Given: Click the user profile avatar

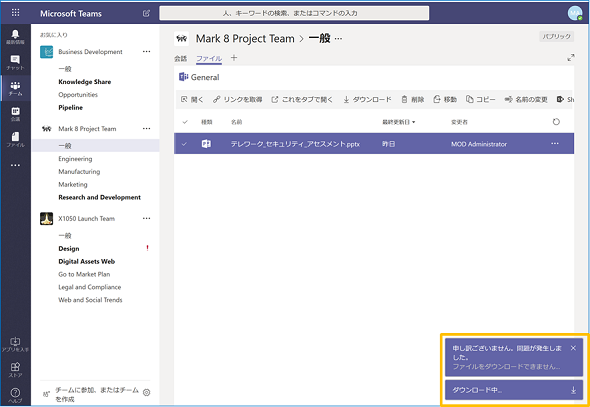Looking at the screenshot, I should [575, 13].
